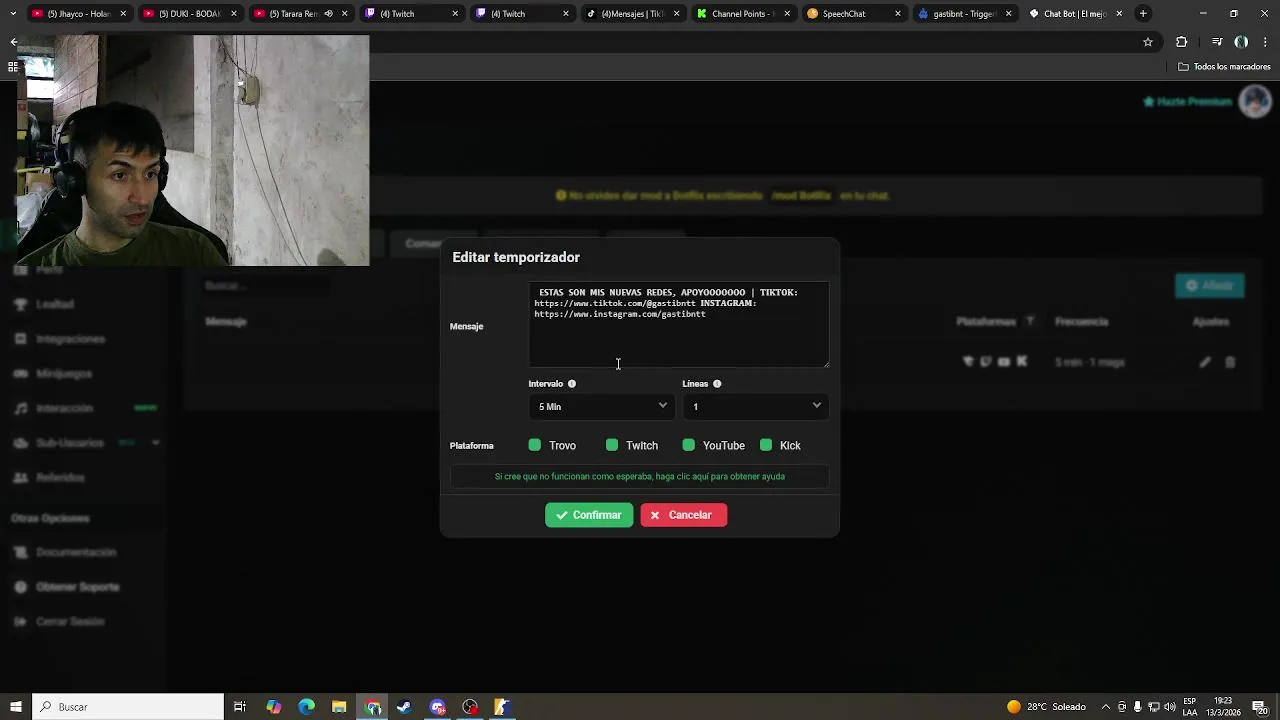Toggle the Twitch platform checkbox
The width and height of the screenshot is (1280, 720).
tap(612, 445)
